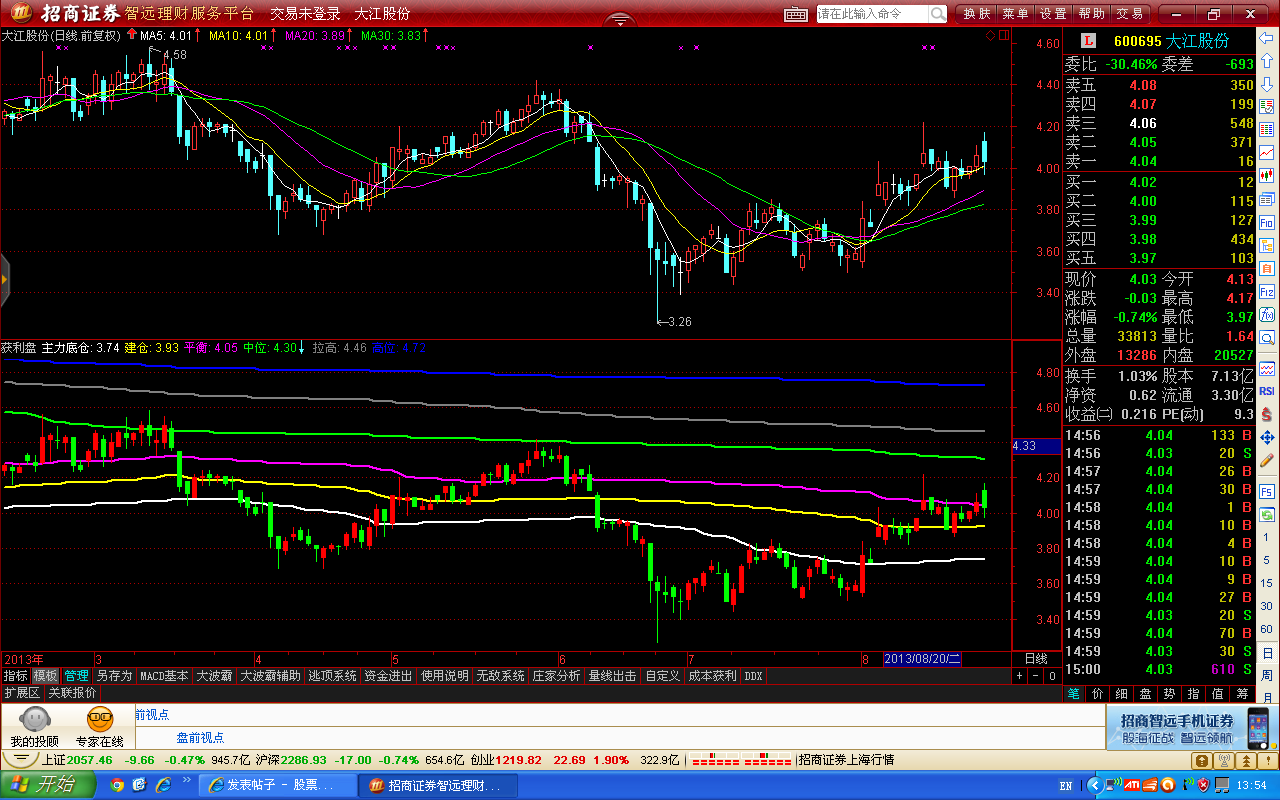Switch to 价 price tab
Screen dimensions: 1280x800
1097,693
